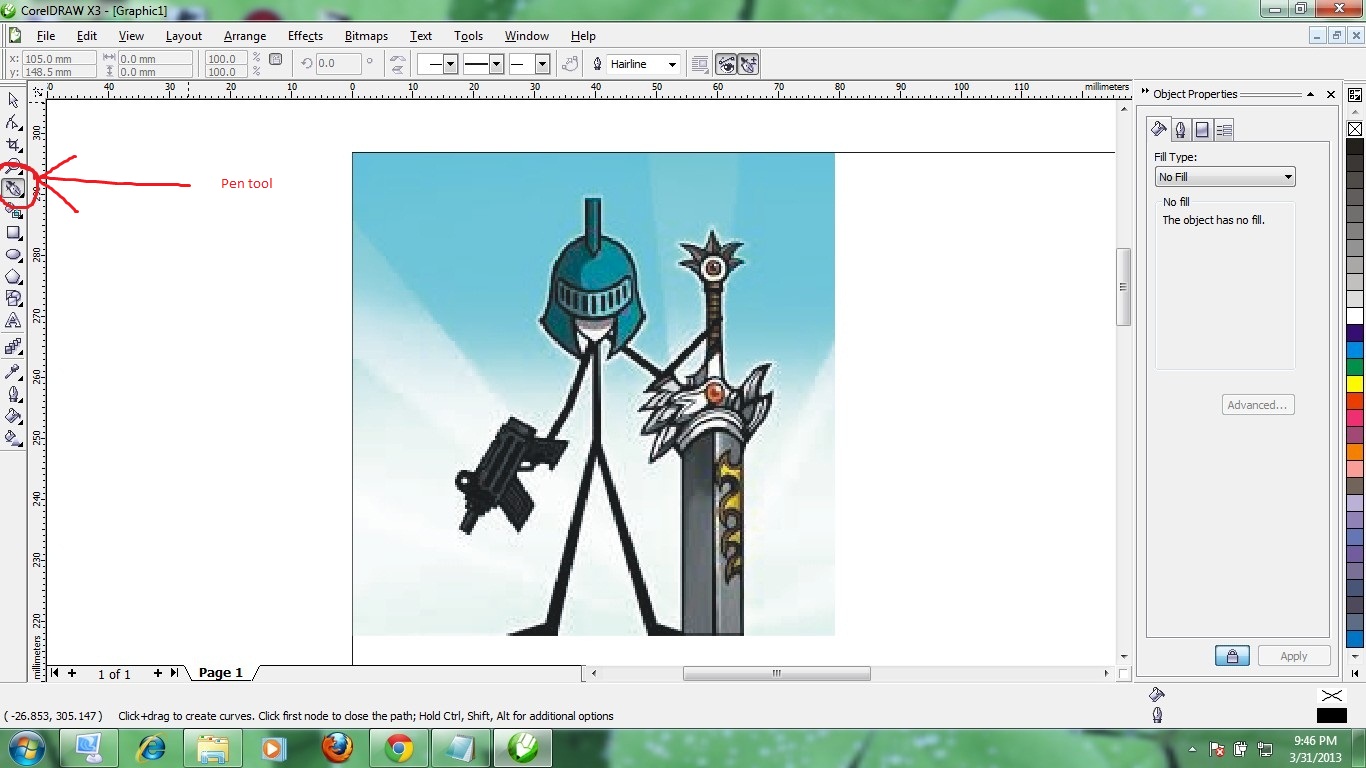
Task: Choose the Shape tool
Action: pyautogui.click(x=13, y=123)
